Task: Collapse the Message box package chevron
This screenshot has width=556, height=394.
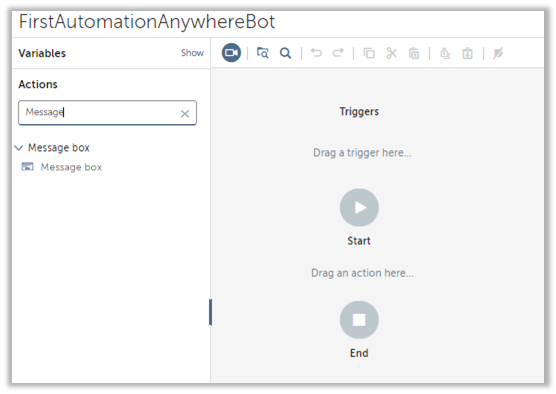Action: click(19, 148)
